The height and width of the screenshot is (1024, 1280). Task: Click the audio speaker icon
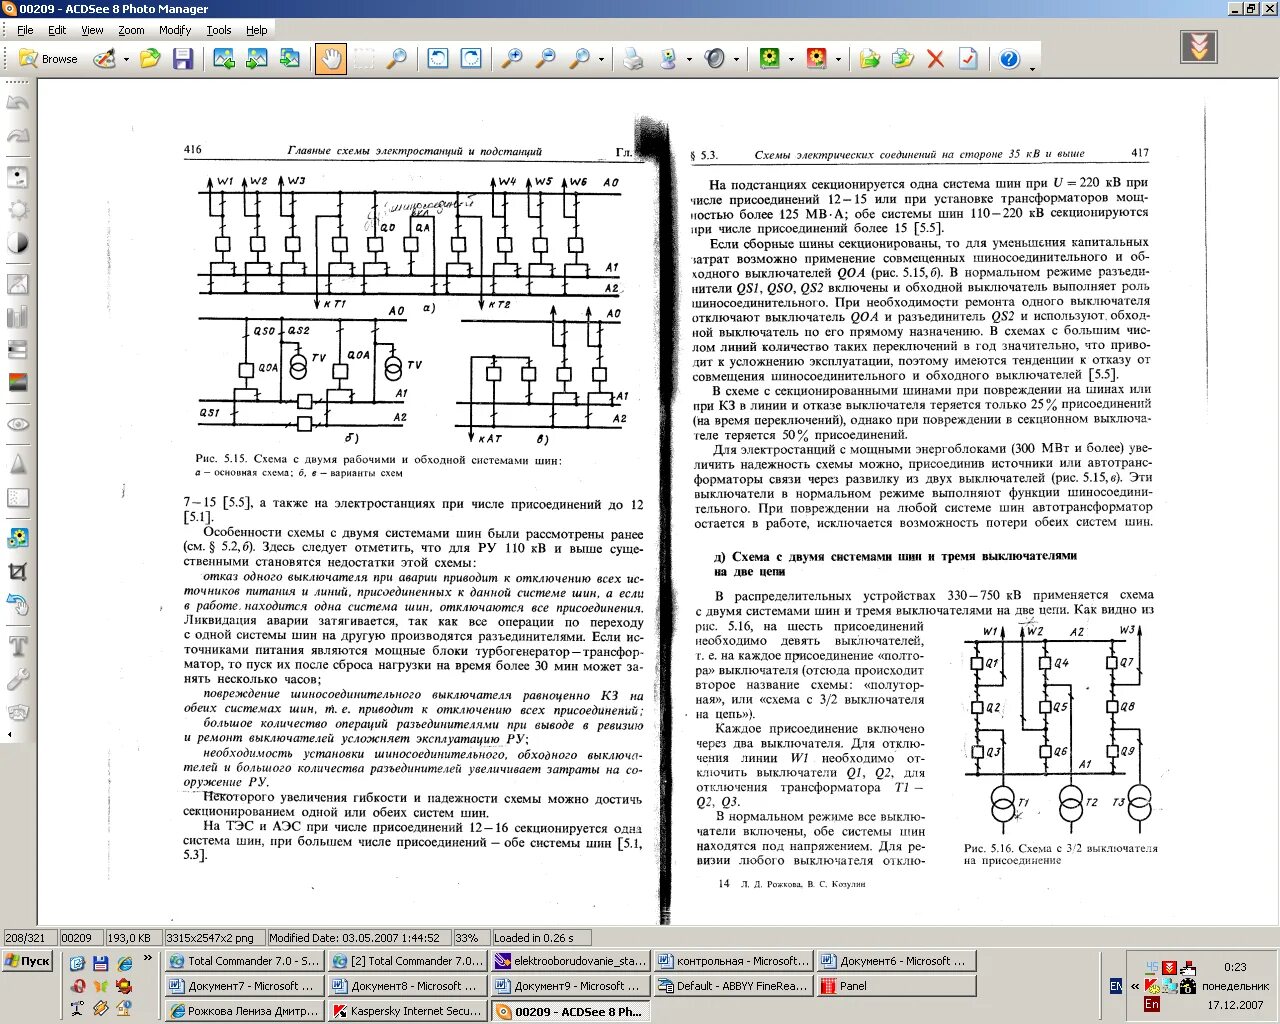(x=714, y=59)
